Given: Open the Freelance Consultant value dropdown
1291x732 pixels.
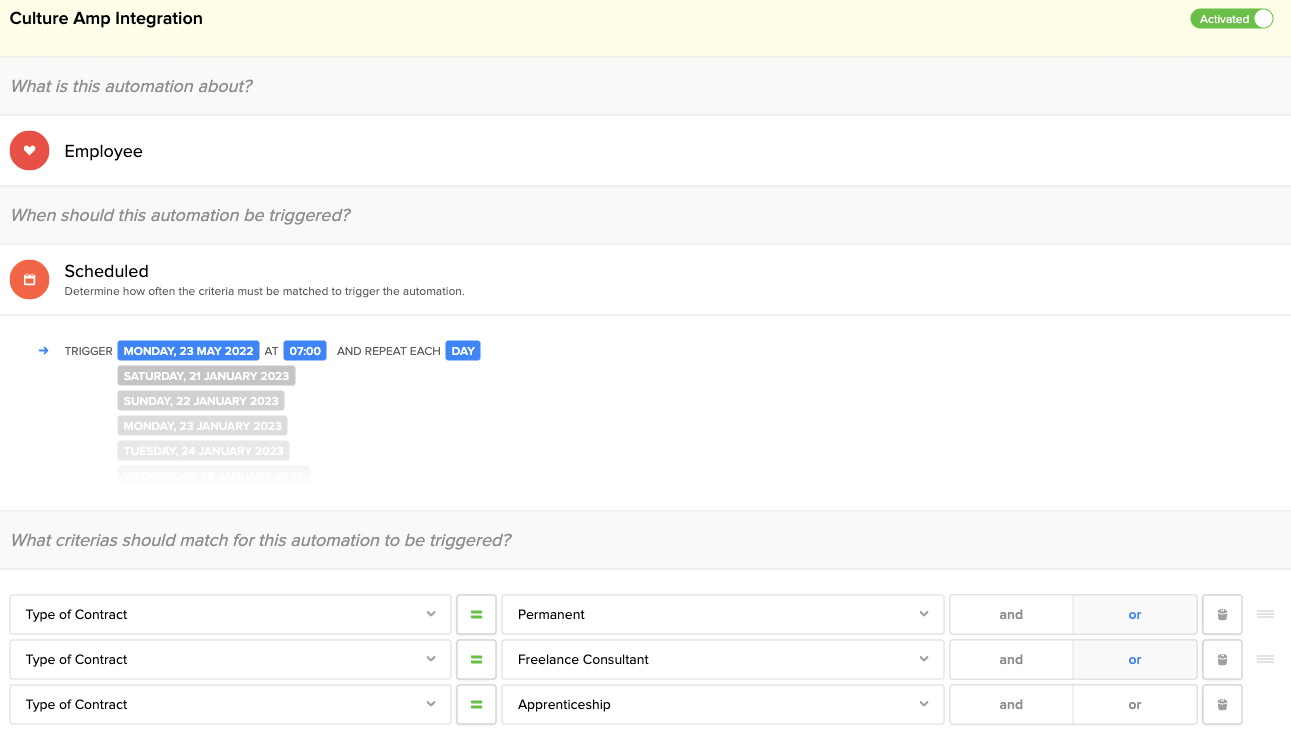Looking at the screenshot, I should [x=722, y=660].
